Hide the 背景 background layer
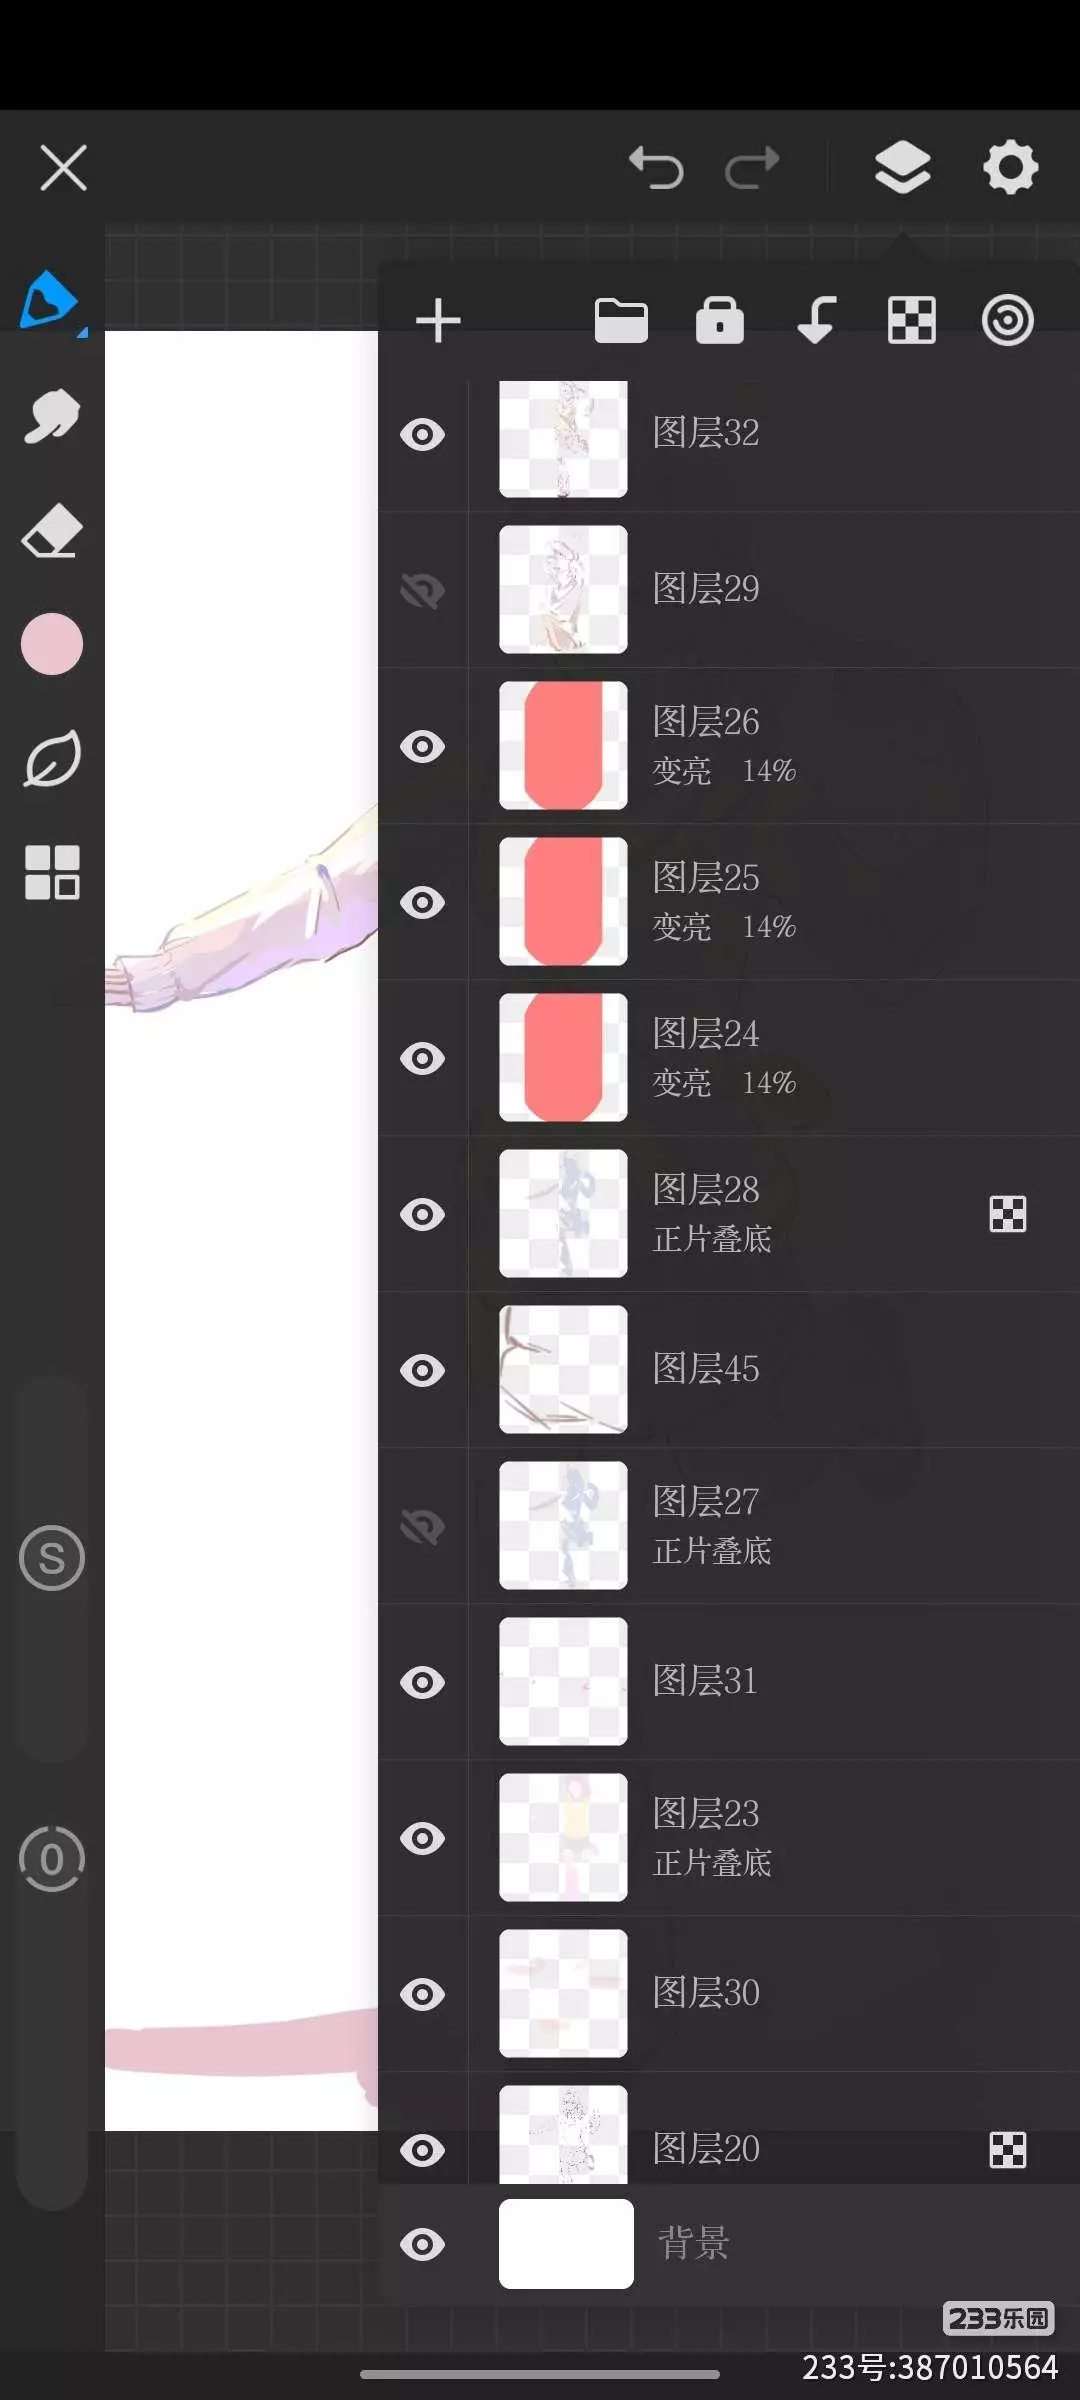 [x=422, y=2245]
